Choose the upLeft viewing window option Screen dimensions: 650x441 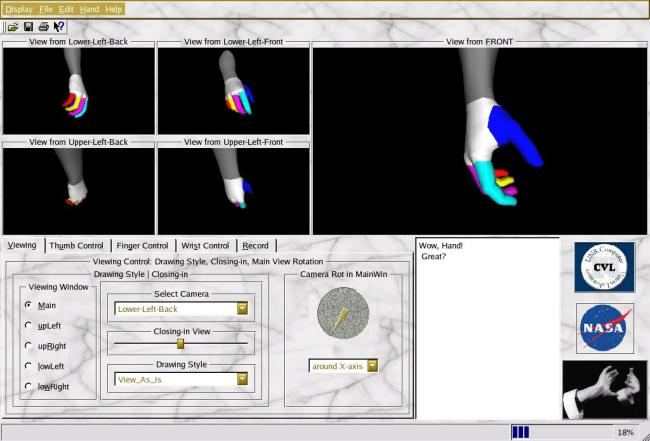point(28,325)
